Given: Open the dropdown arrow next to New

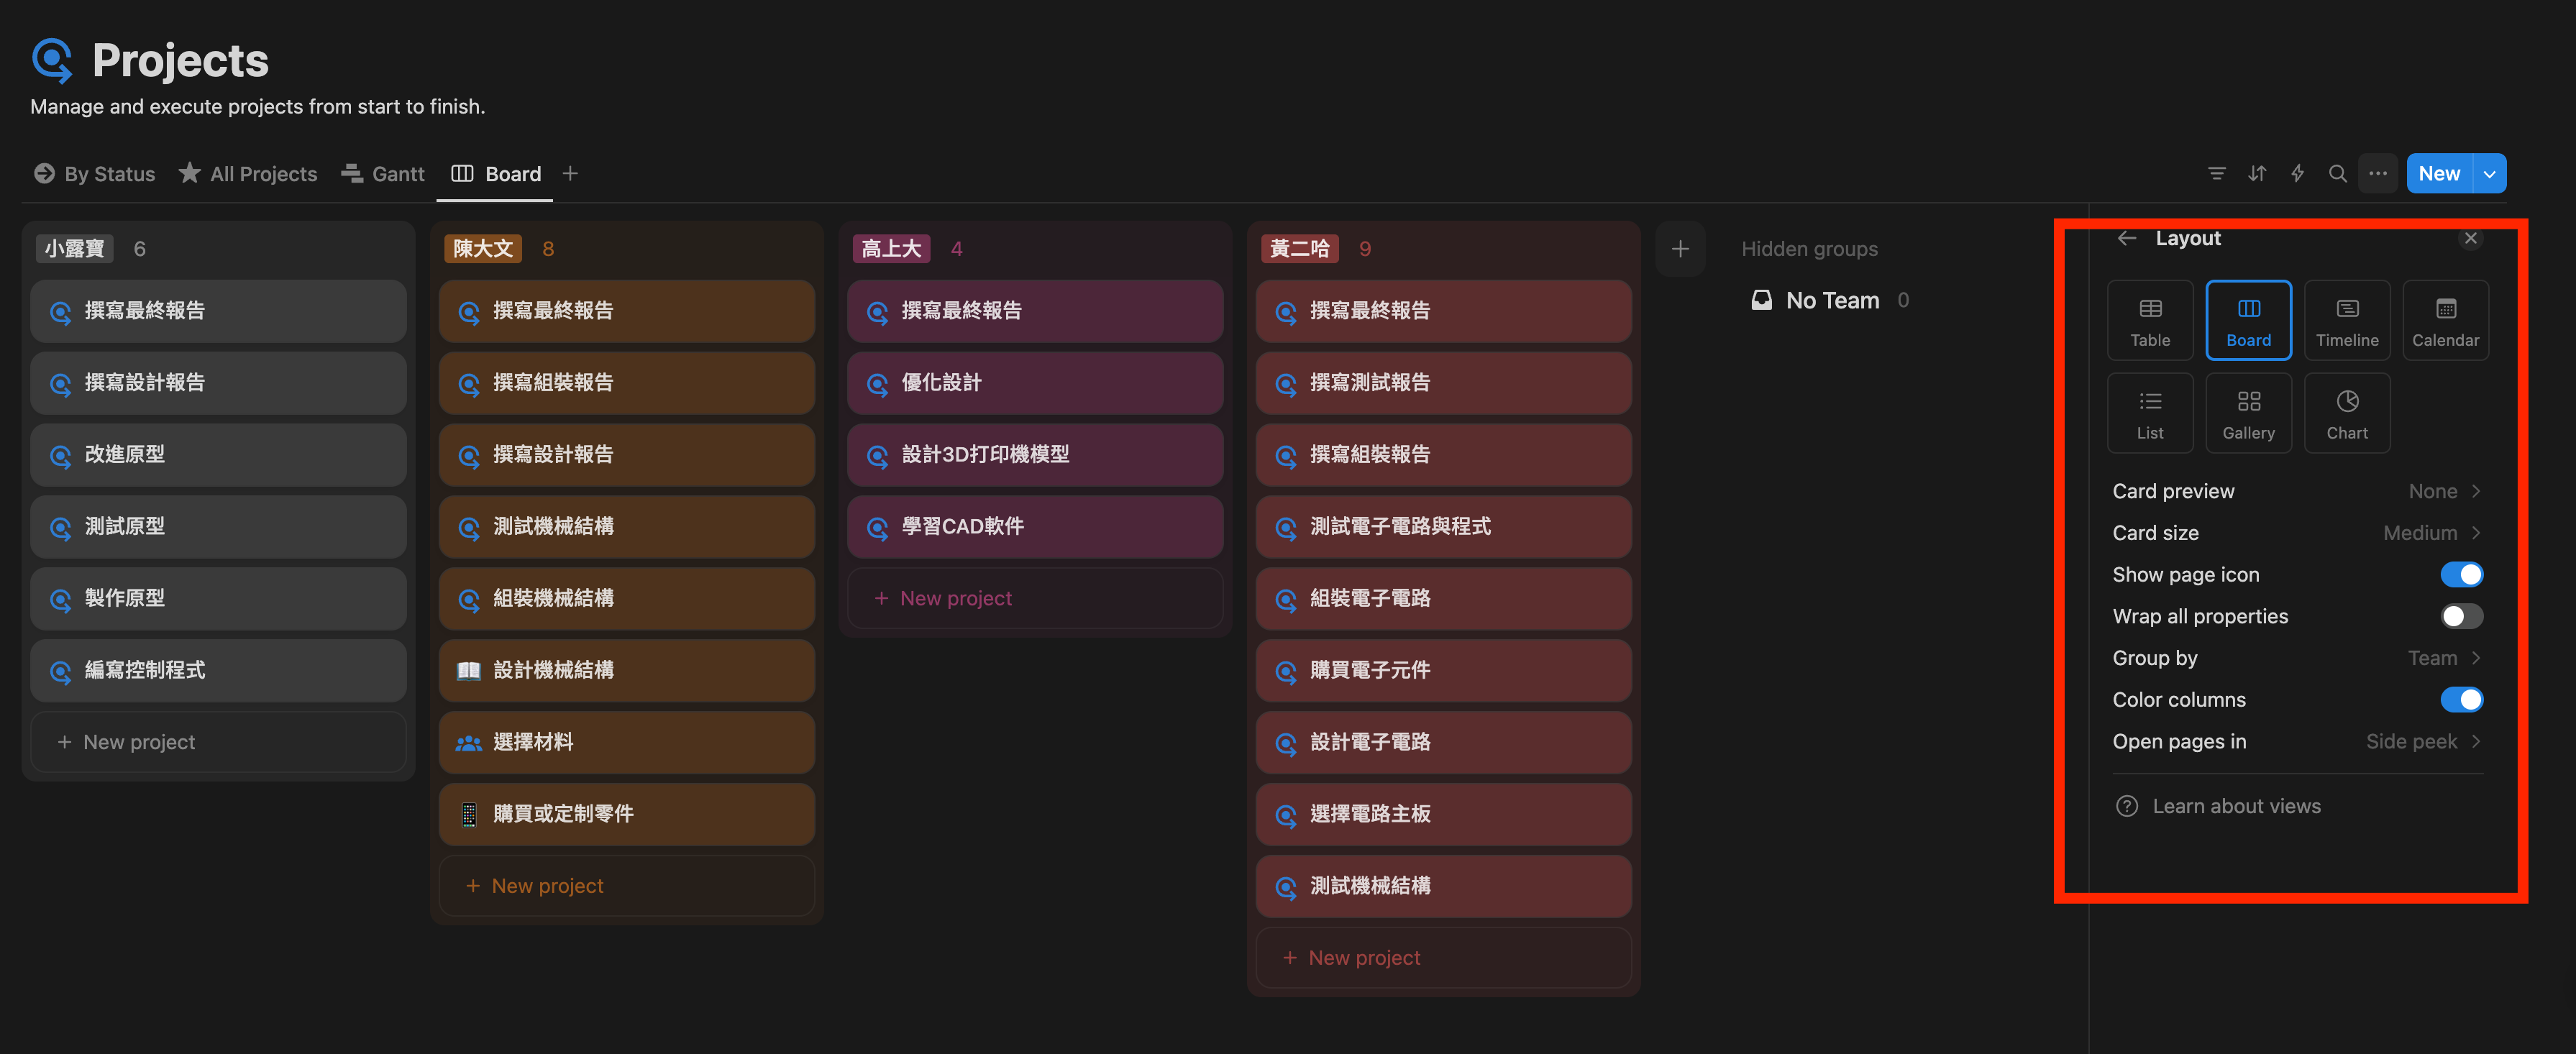Looking at the screenshot, I should (2489, 173).
